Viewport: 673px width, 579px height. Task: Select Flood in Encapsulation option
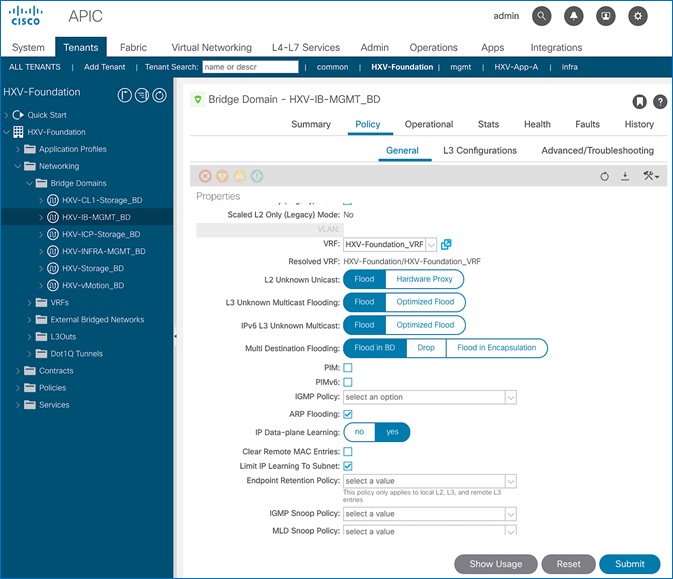tap(497, 348)
